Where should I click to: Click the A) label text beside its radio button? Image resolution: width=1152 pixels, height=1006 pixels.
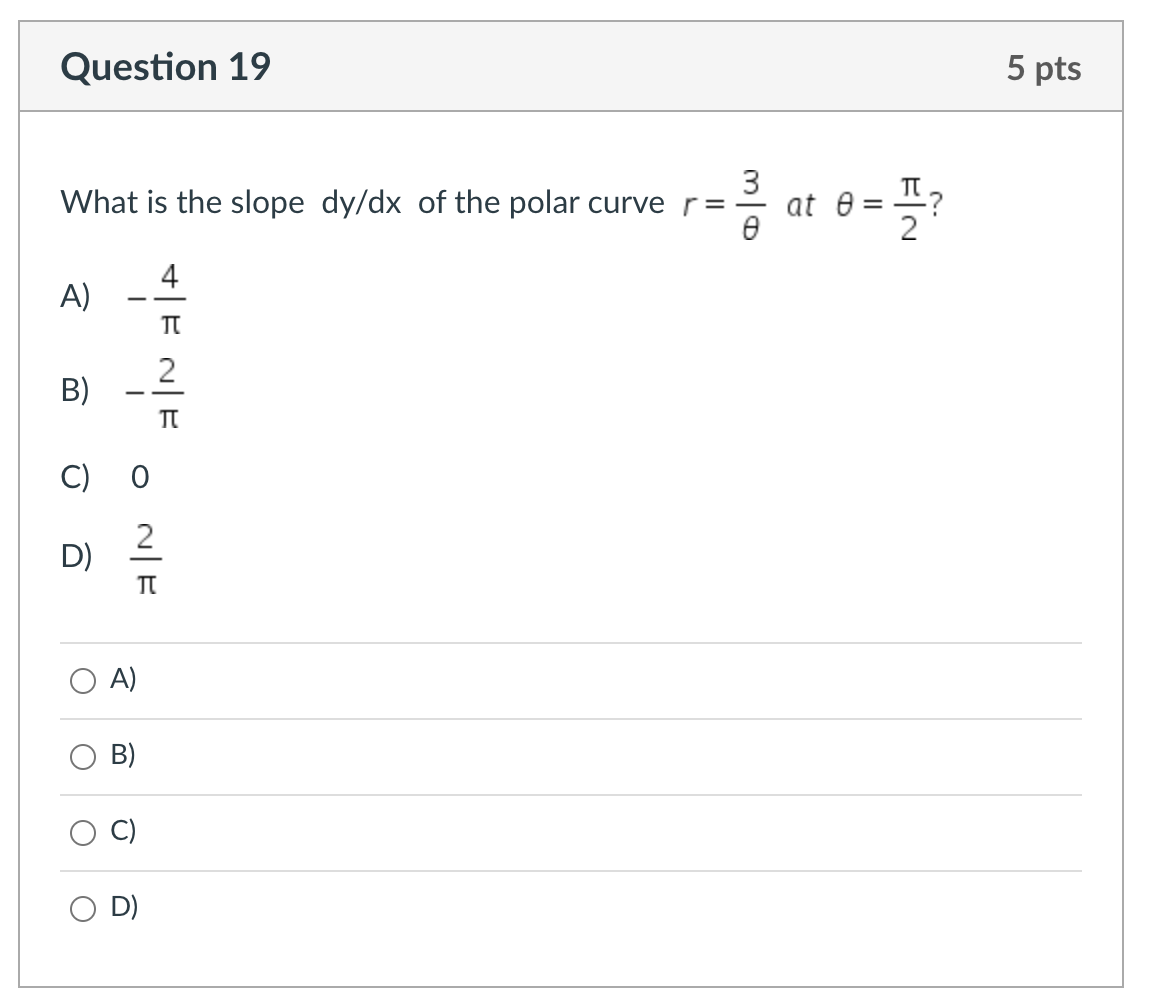[123, 680]
